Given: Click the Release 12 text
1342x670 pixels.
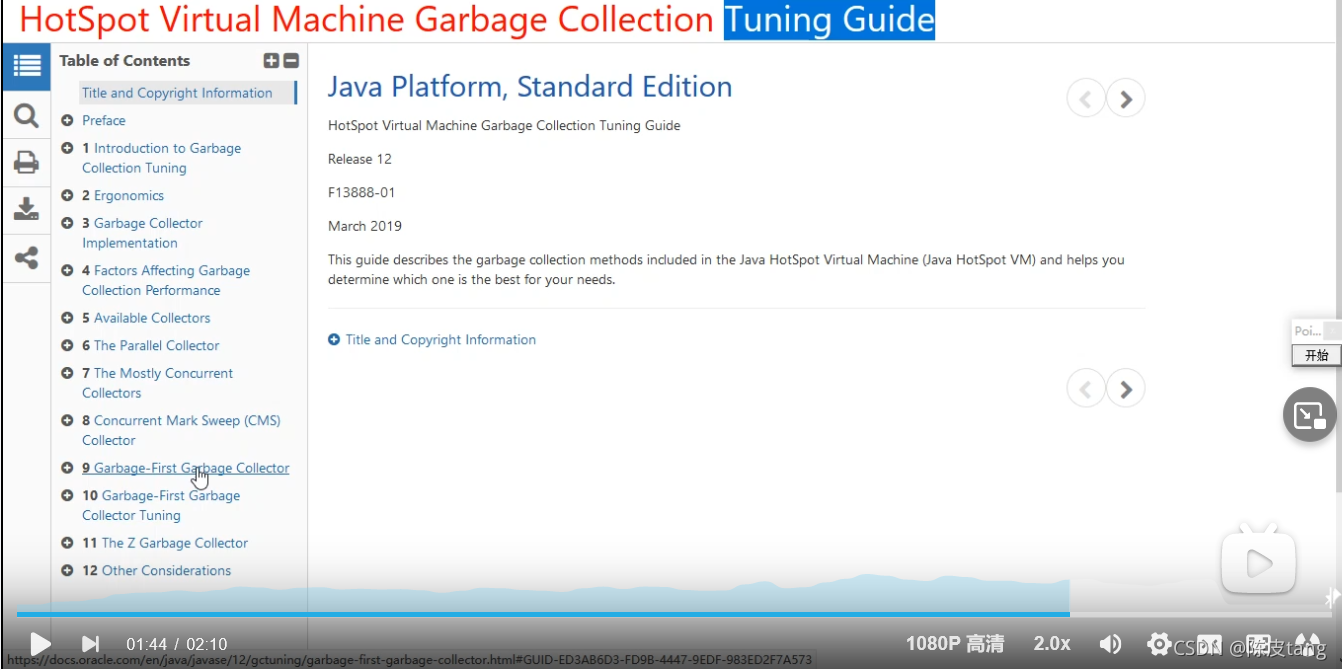Looking at the screenshot, I should pos(360,159).
